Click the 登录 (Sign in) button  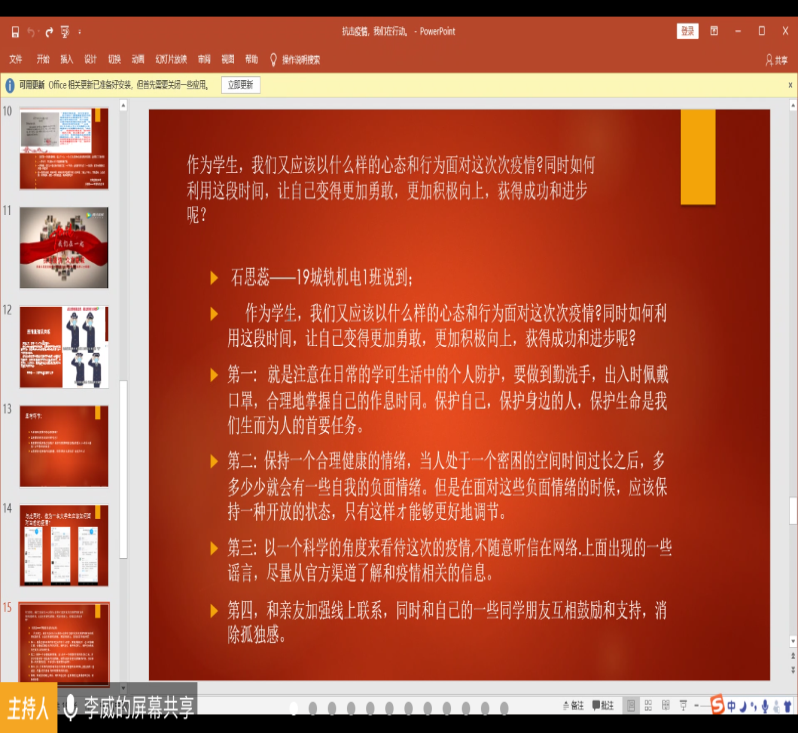coord(687,31)
